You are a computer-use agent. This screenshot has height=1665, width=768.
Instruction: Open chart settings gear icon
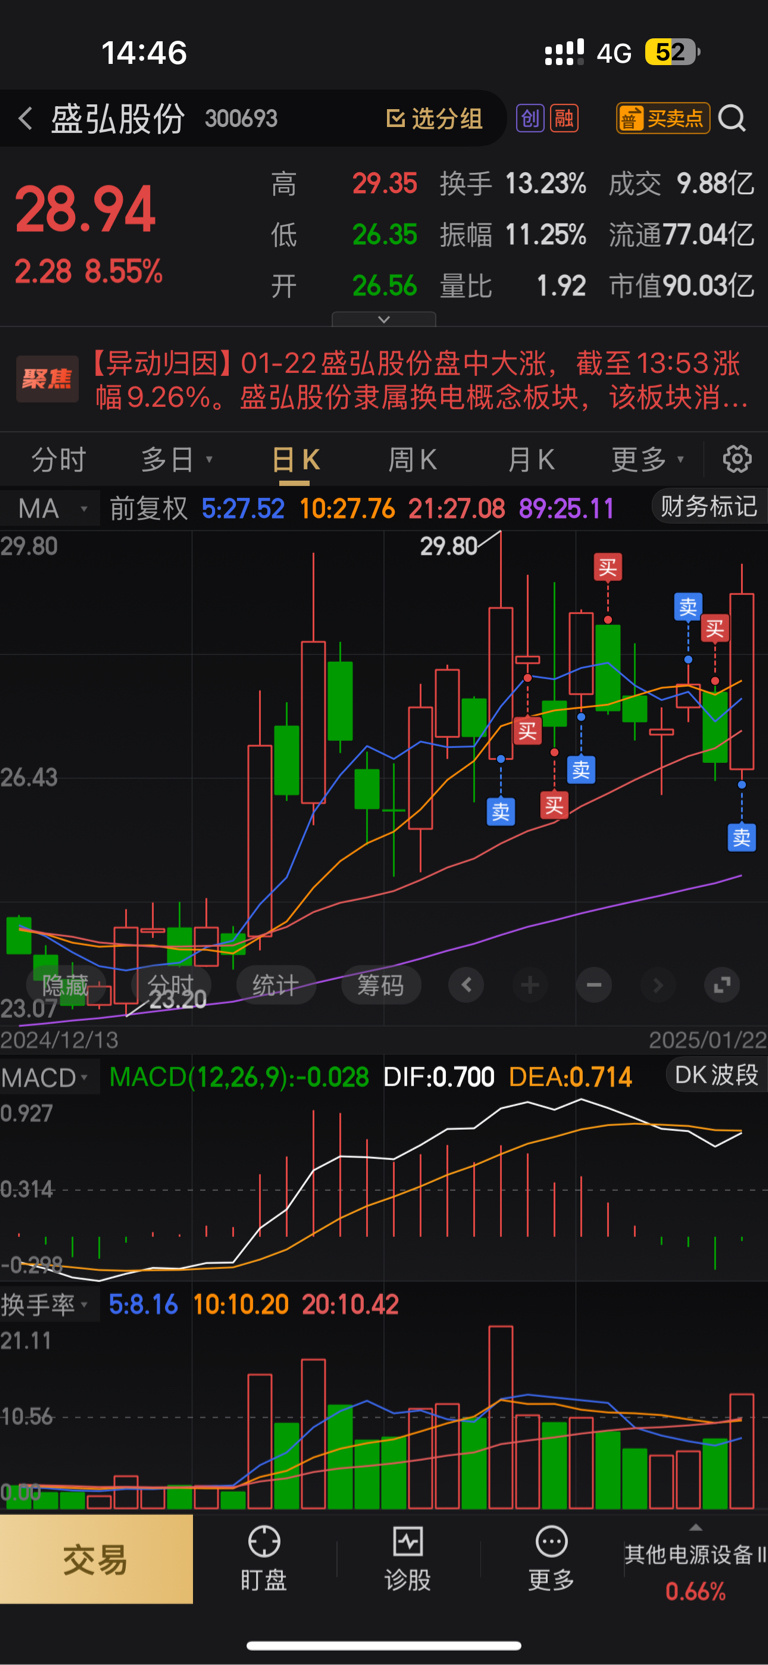tap(737, 459)
